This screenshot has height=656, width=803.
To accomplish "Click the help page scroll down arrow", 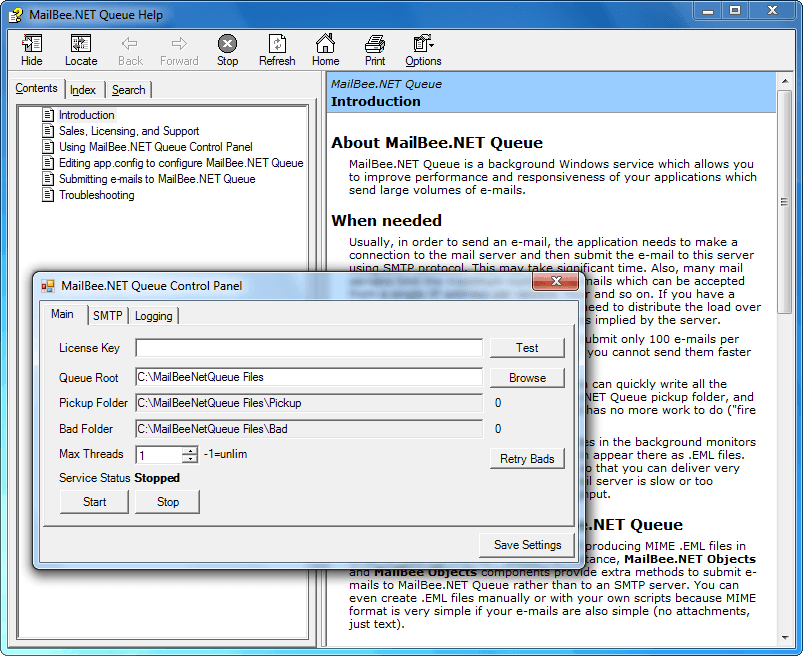I will pos(785,638).
